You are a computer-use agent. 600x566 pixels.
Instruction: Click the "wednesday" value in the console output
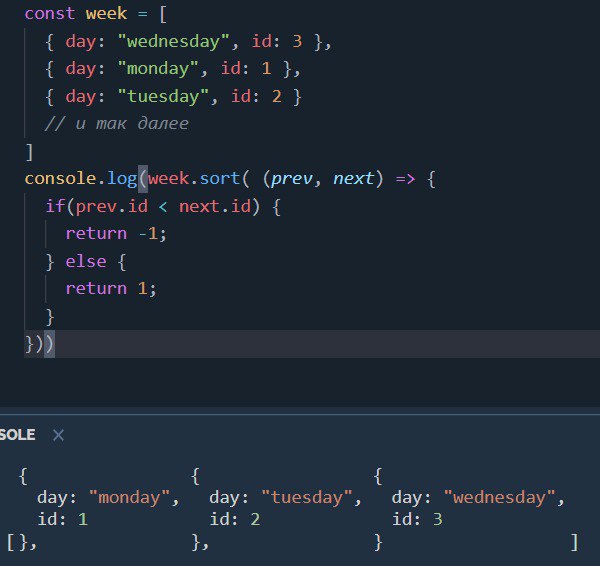tap(499, 497)
